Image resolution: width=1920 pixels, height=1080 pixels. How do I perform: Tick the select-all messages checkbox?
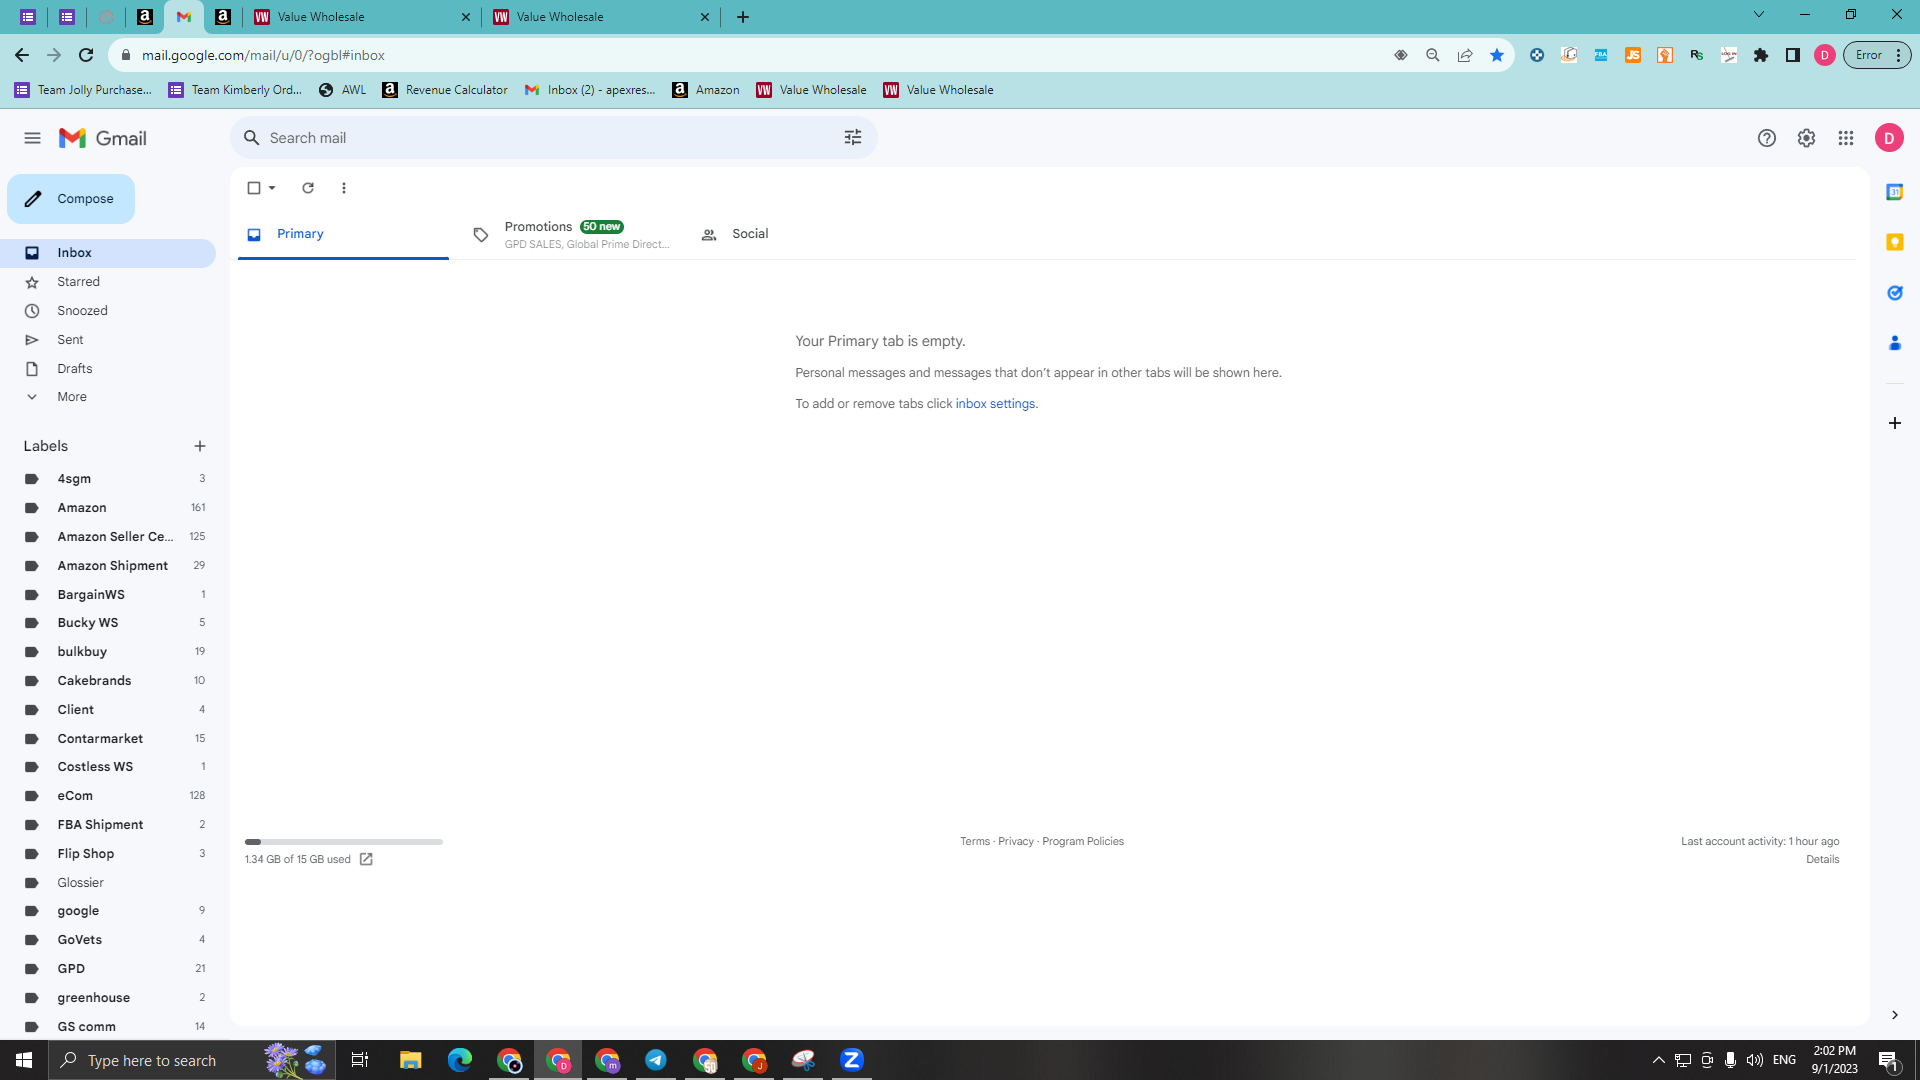tap(254, 188)
